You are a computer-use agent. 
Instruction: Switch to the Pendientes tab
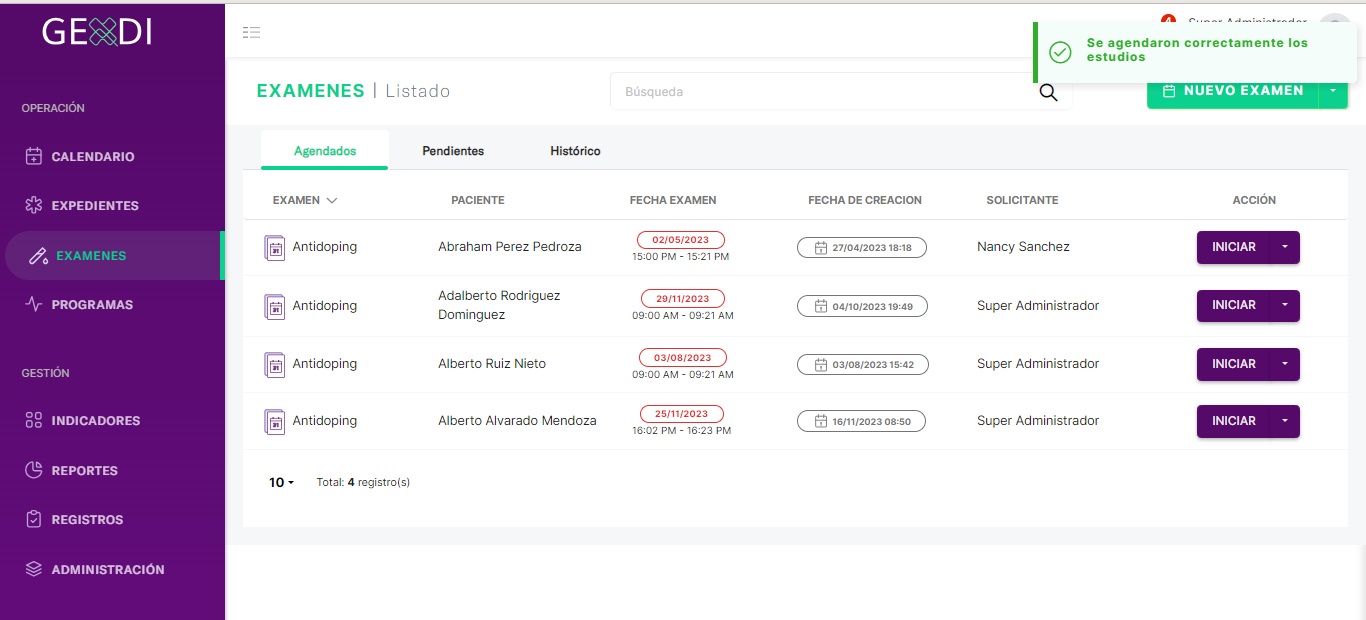(453, 151)
